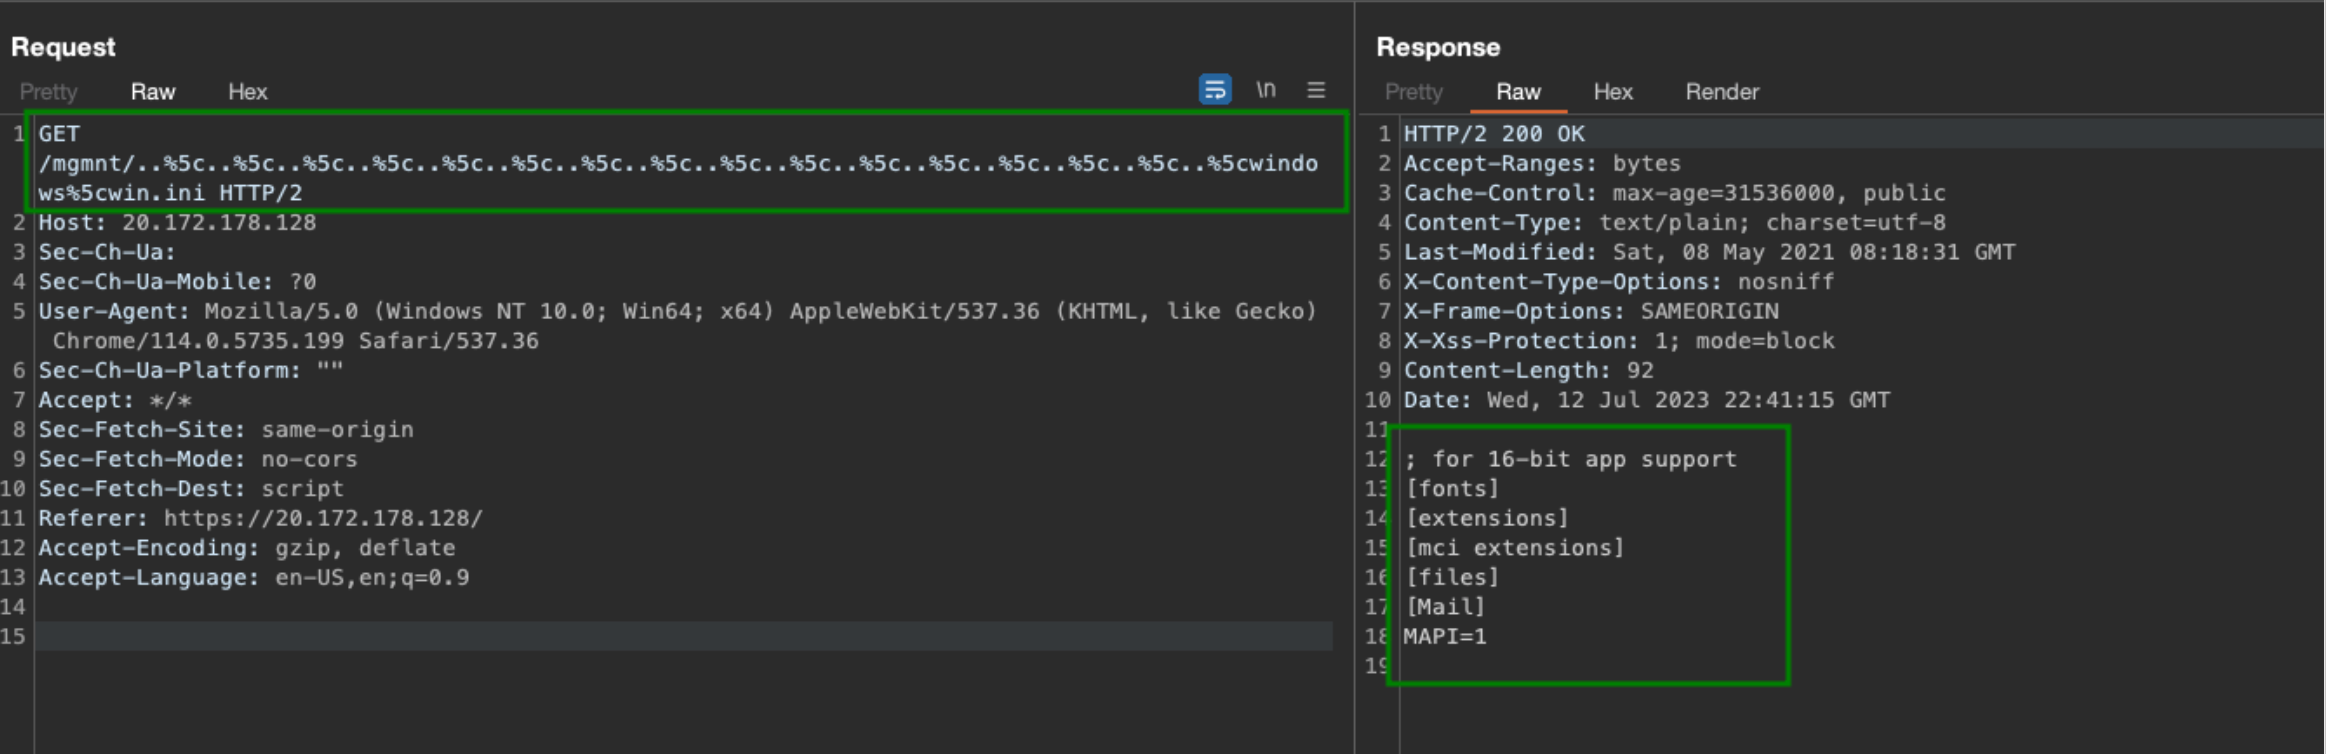
Task: Click the X-Content-Type-Options: nosniff header
Action: click(1619, 282)
